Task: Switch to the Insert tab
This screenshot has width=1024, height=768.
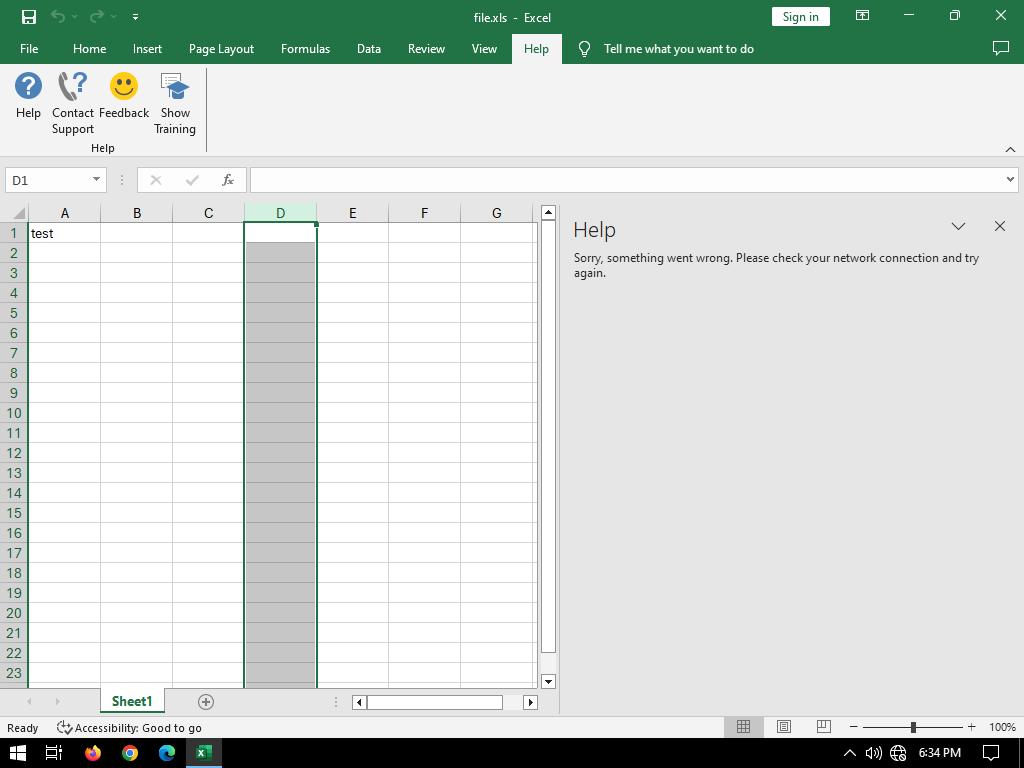Action: 147,49
